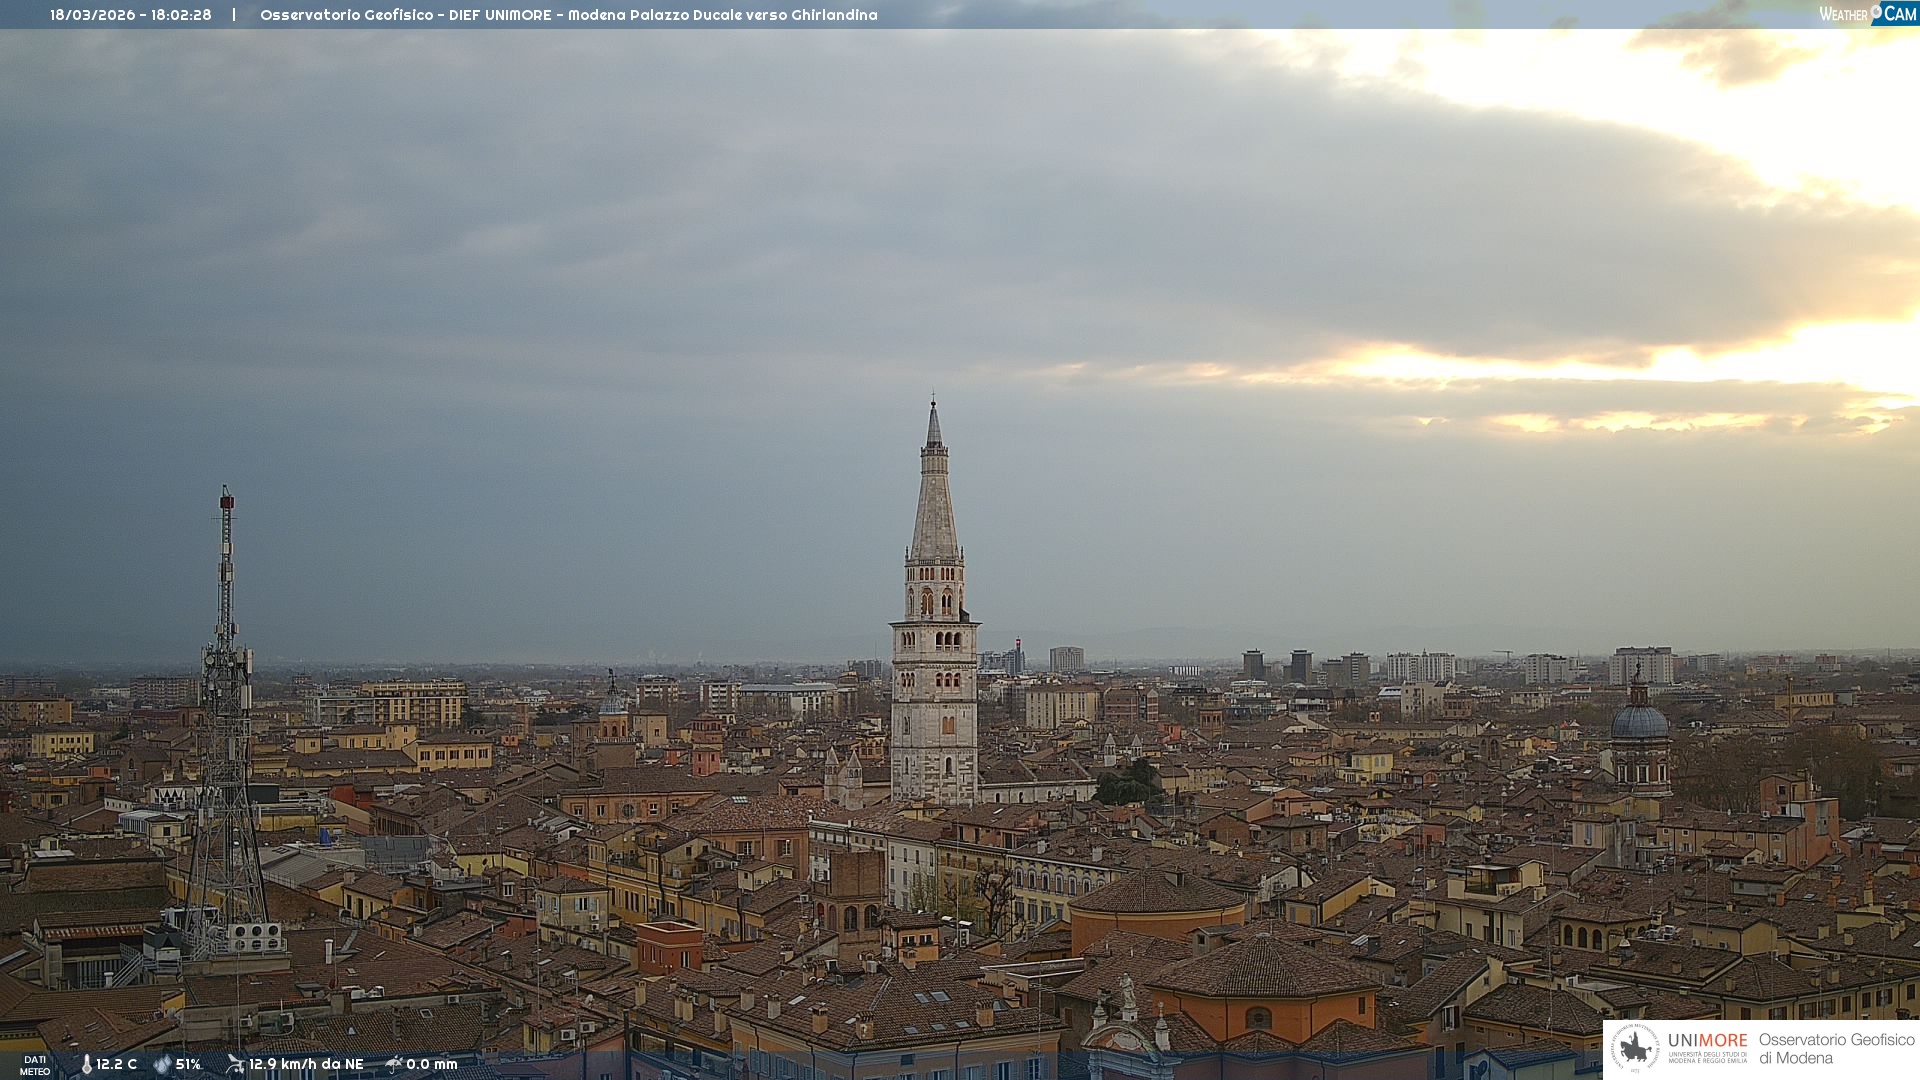Click the thermometer temperature icon
Image resolution: width=1920 pixels, height=1080 pixels.
click(86, 1064)
